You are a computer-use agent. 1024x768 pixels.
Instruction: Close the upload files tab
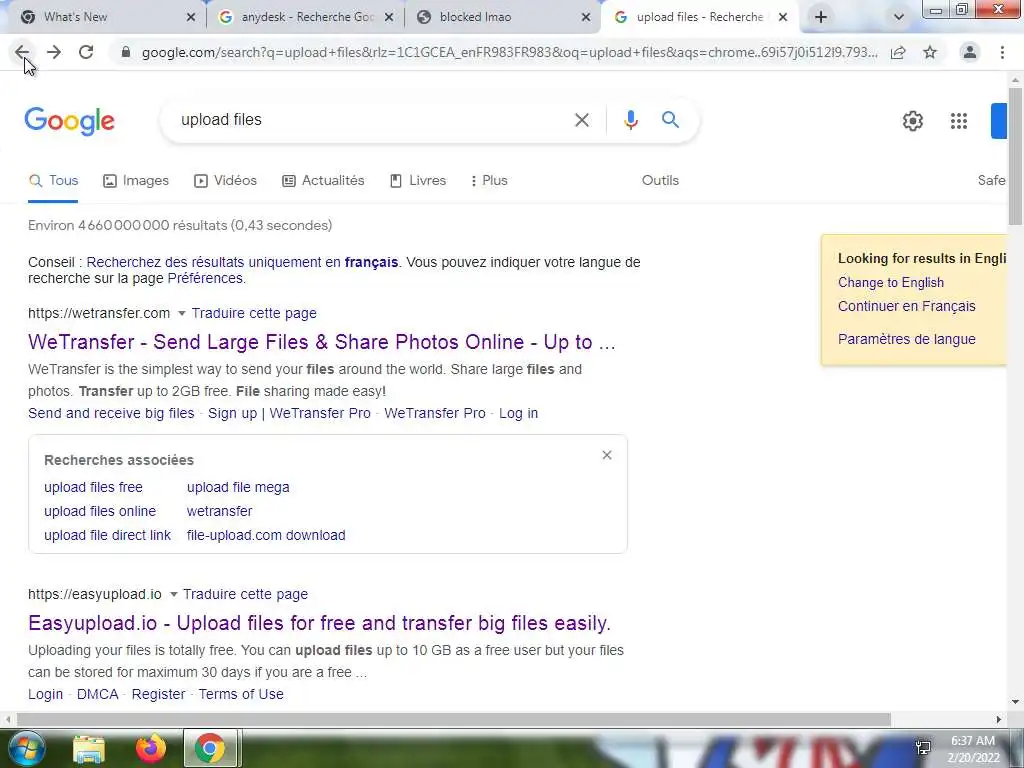point(783,17)
